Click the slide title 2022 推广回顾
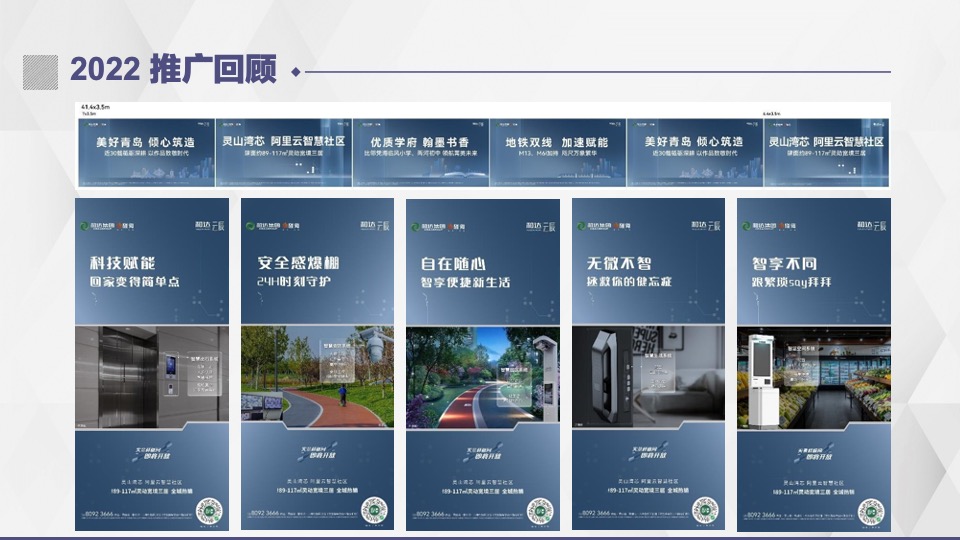 (173, 69)
